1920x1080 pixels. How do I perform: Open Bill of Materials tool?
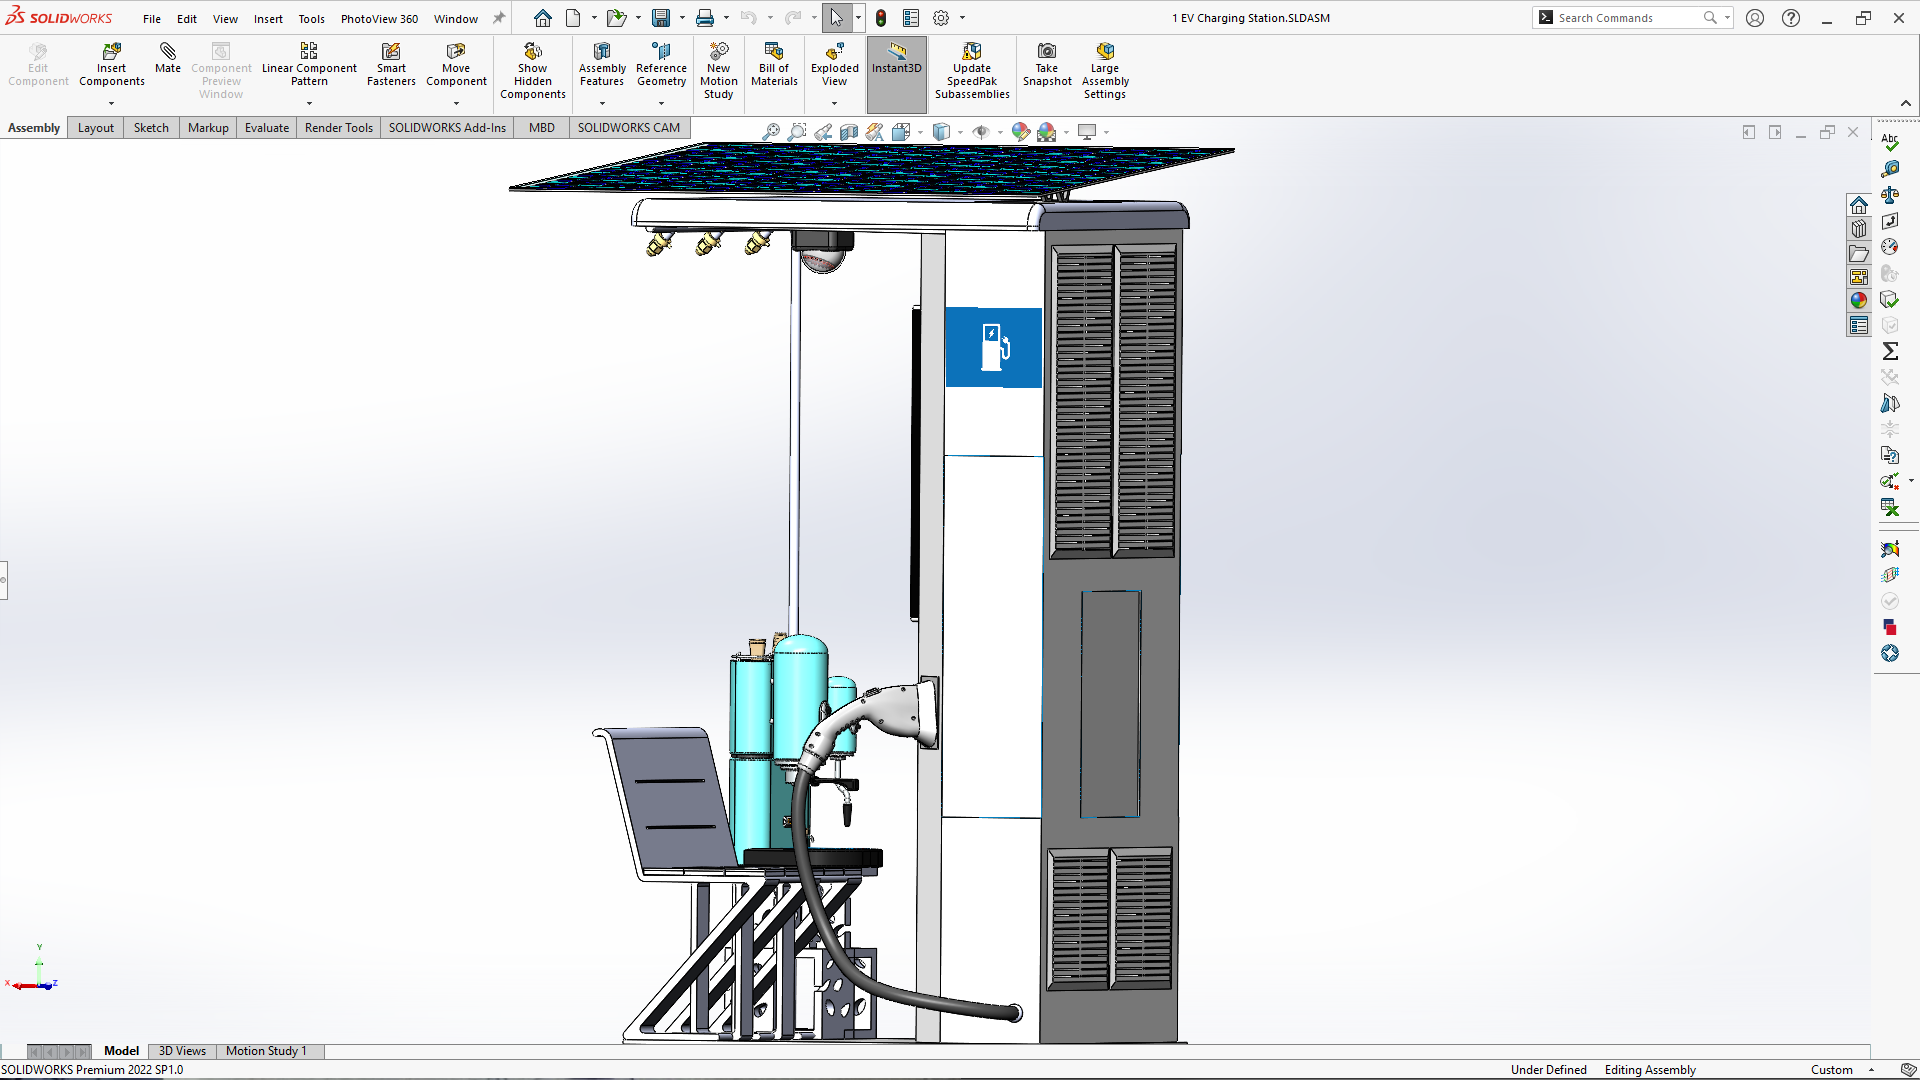(773, 52)
